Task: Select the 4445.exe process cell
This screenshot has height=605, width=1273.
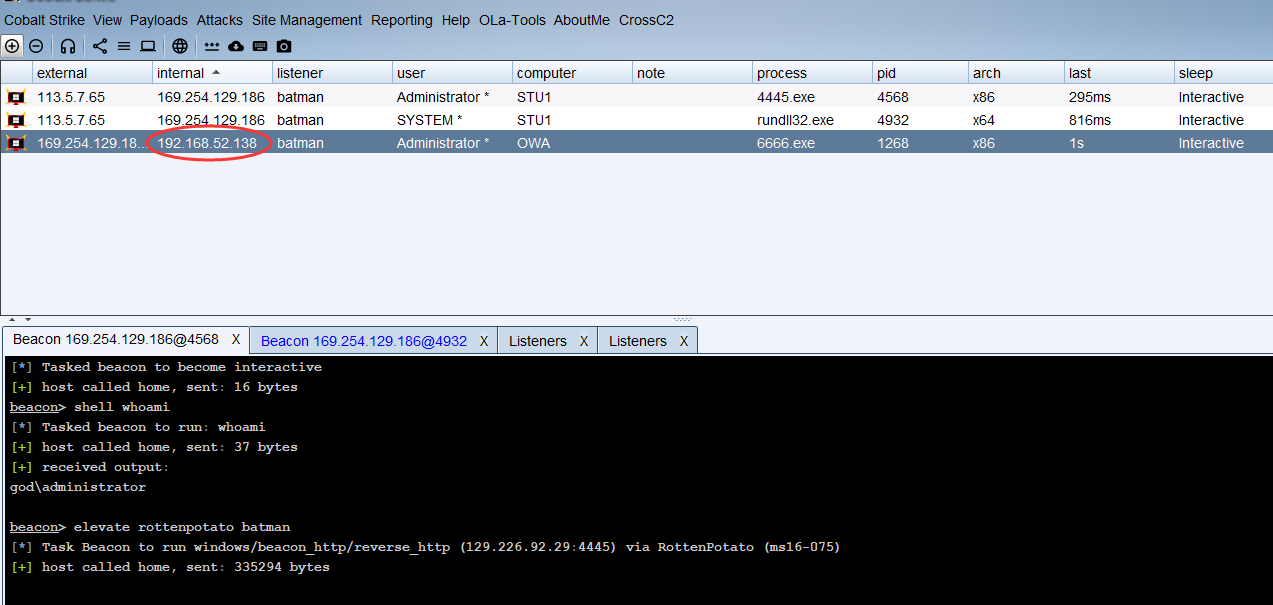Action: pos(812,97)
